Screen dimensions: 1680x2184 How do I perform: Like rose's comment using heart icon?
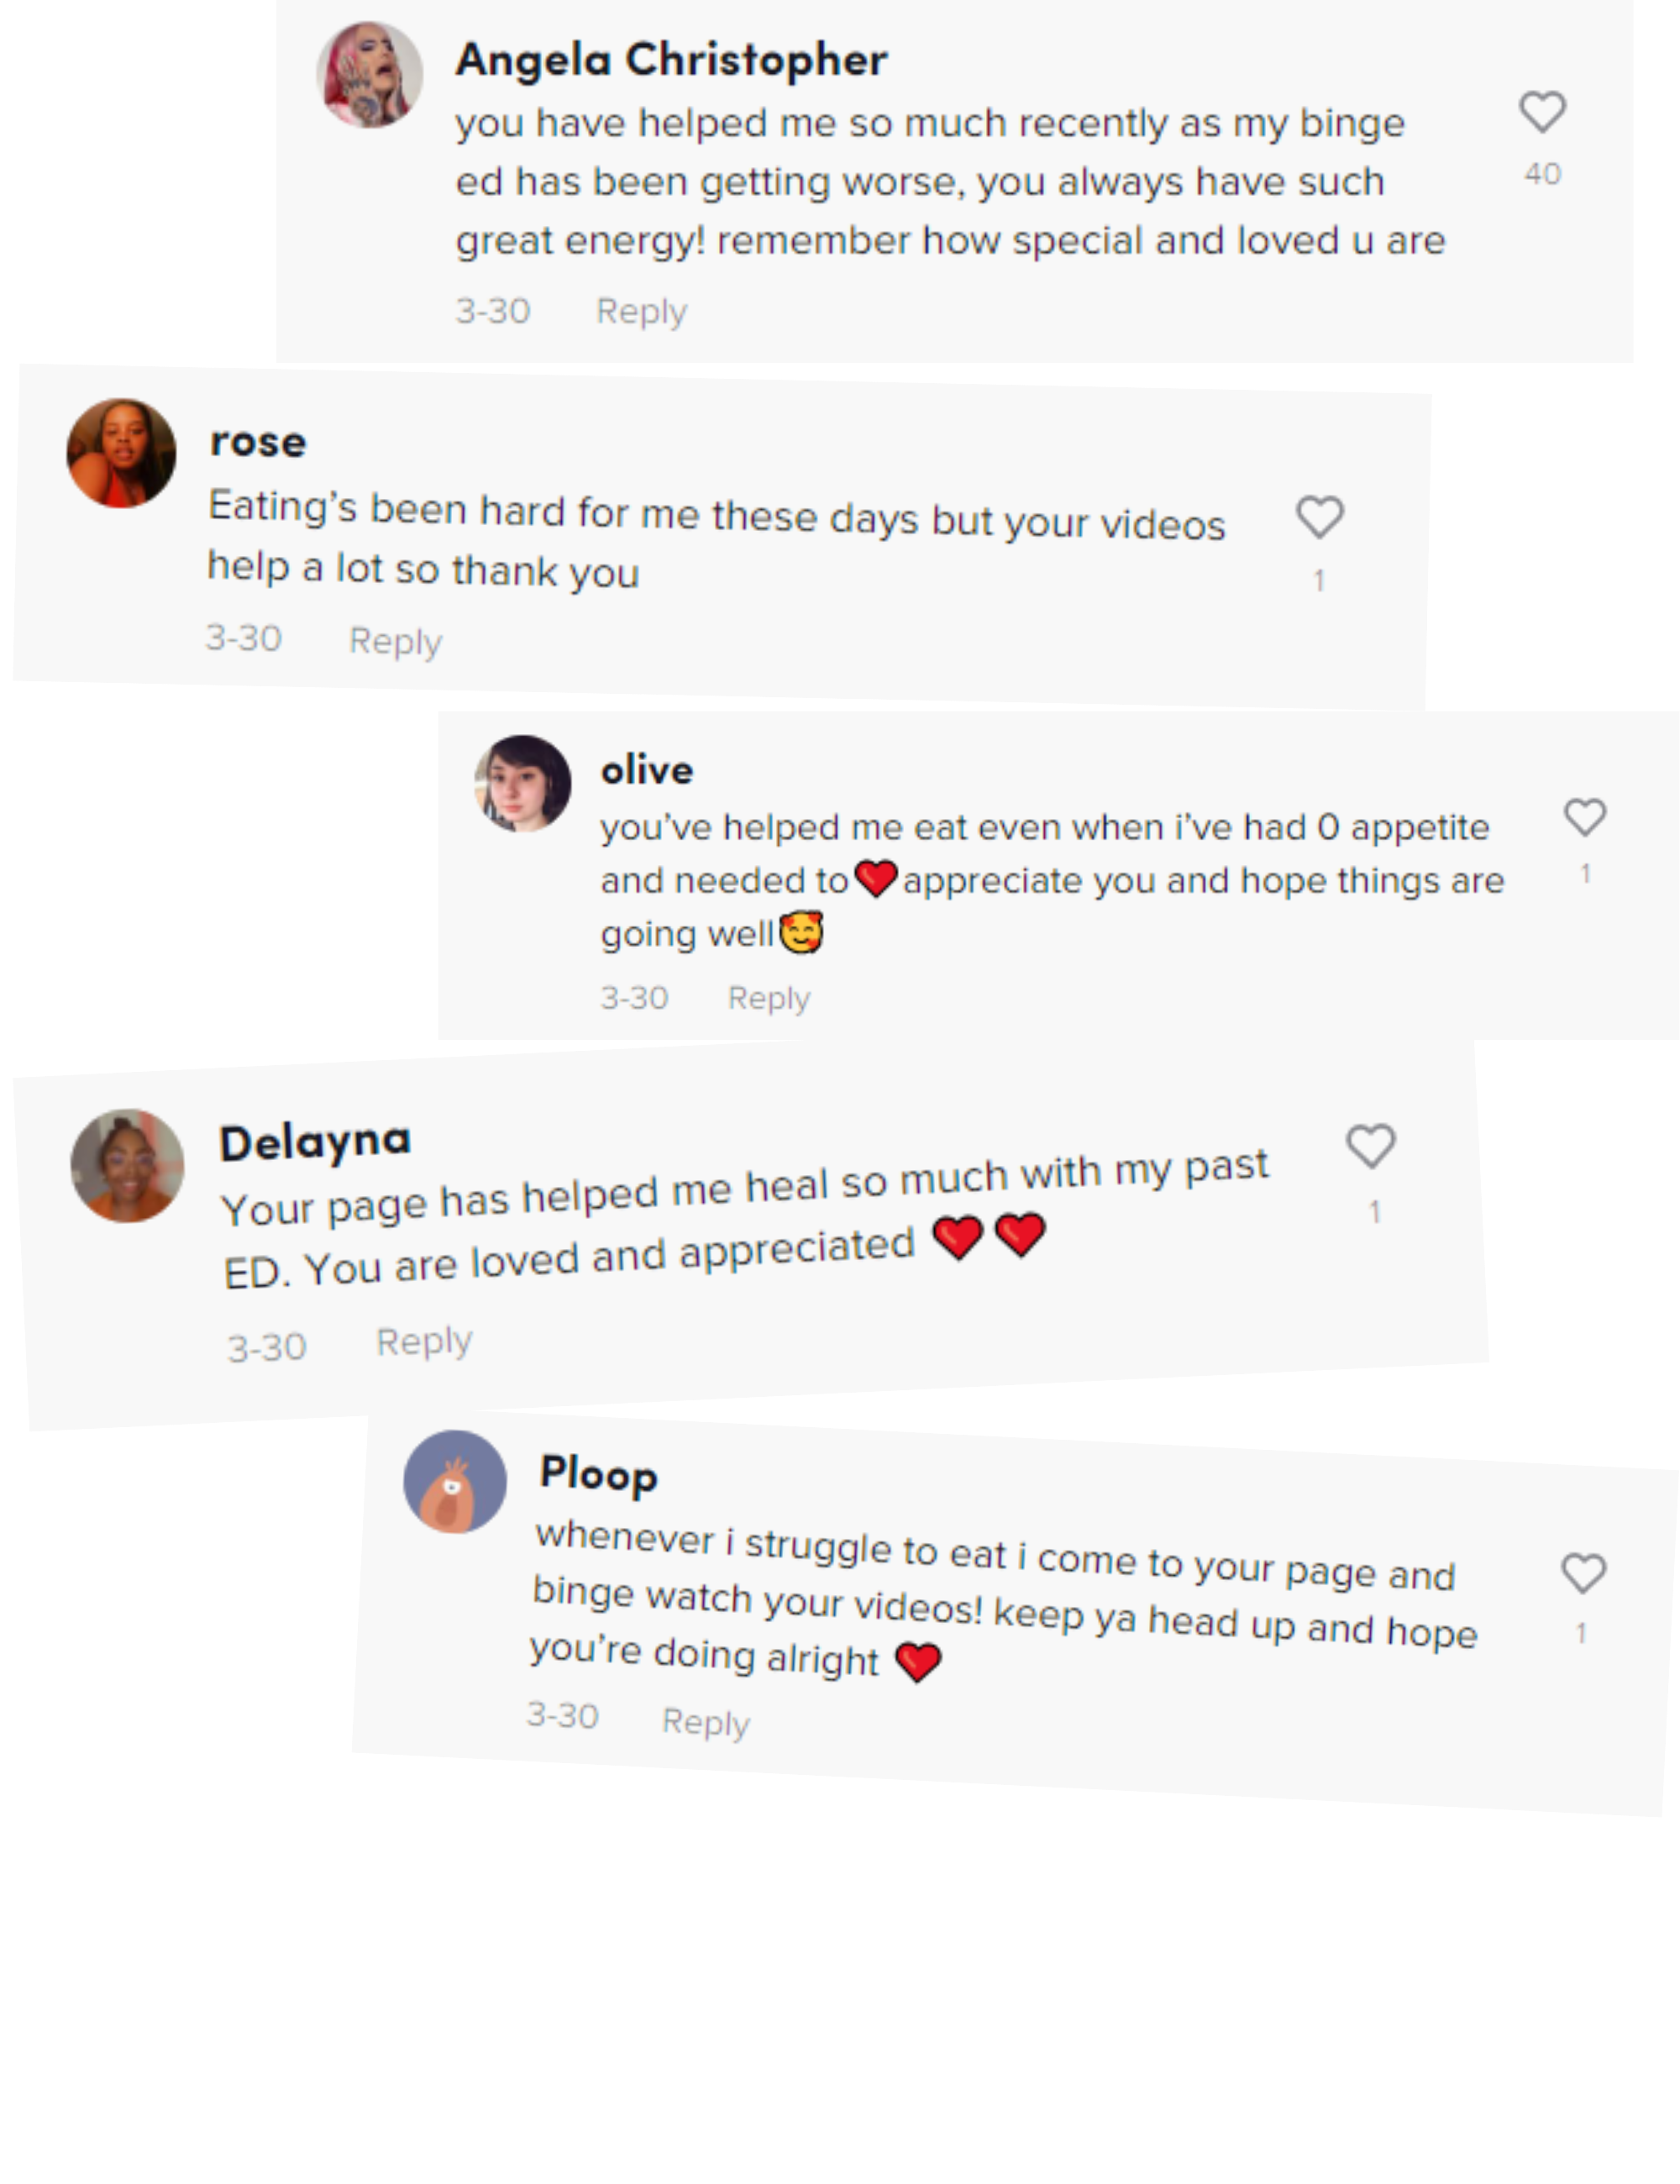point(1320,517)
